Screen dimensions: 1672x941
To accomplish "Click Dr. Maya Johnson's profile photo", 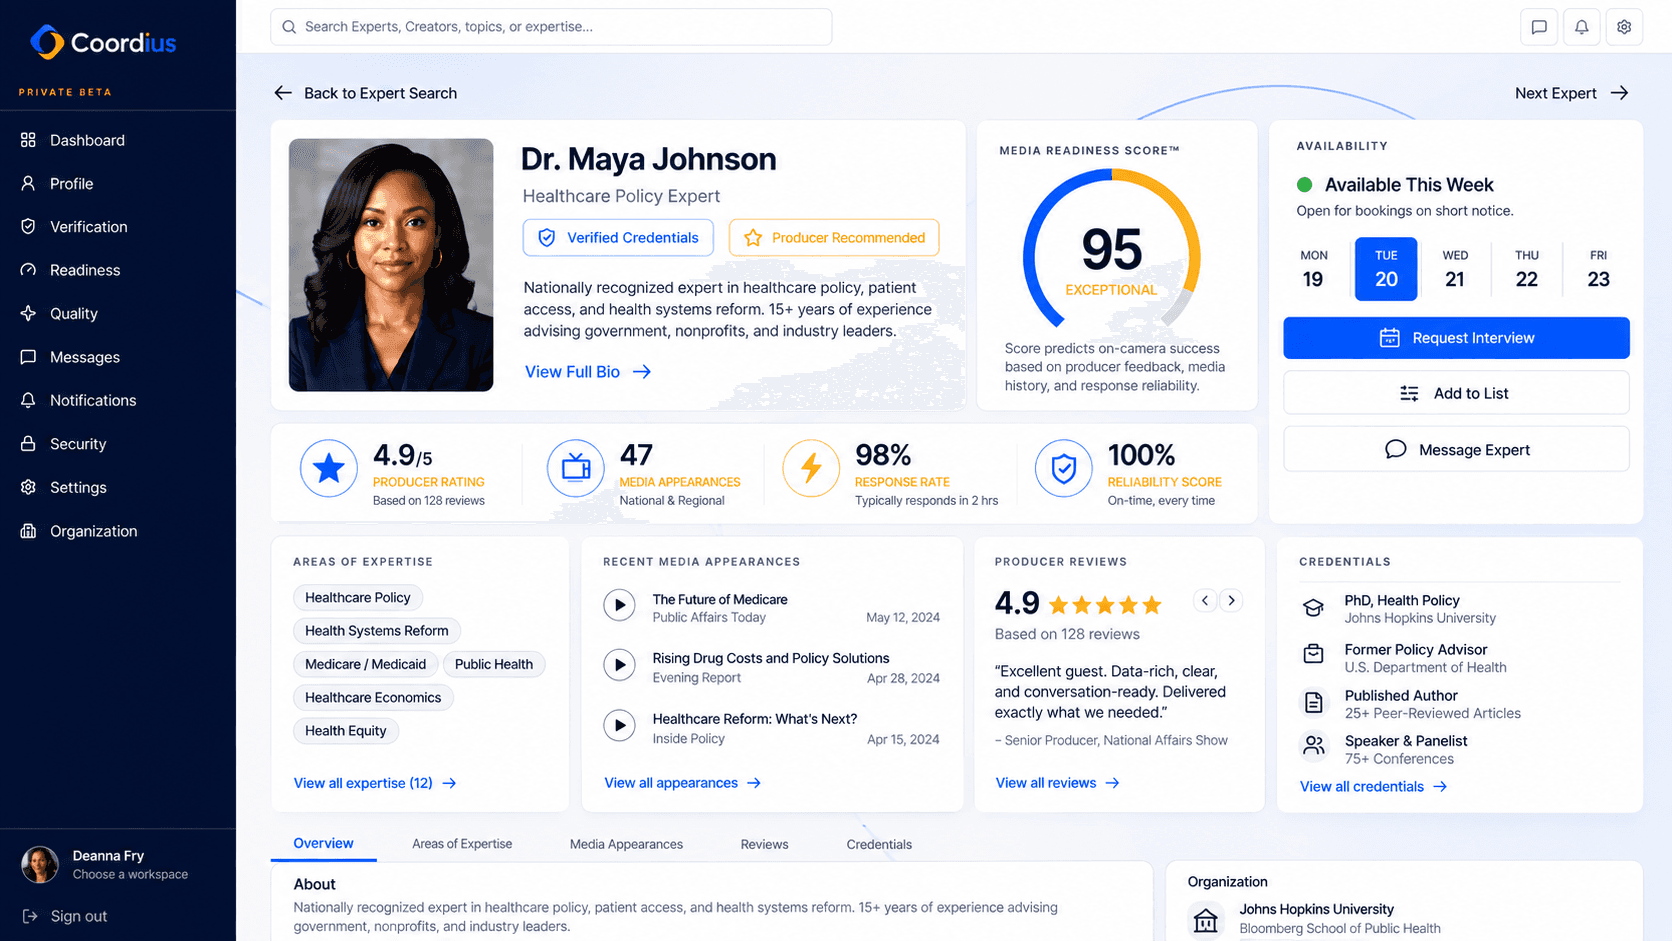I will (x=391, y=265).
